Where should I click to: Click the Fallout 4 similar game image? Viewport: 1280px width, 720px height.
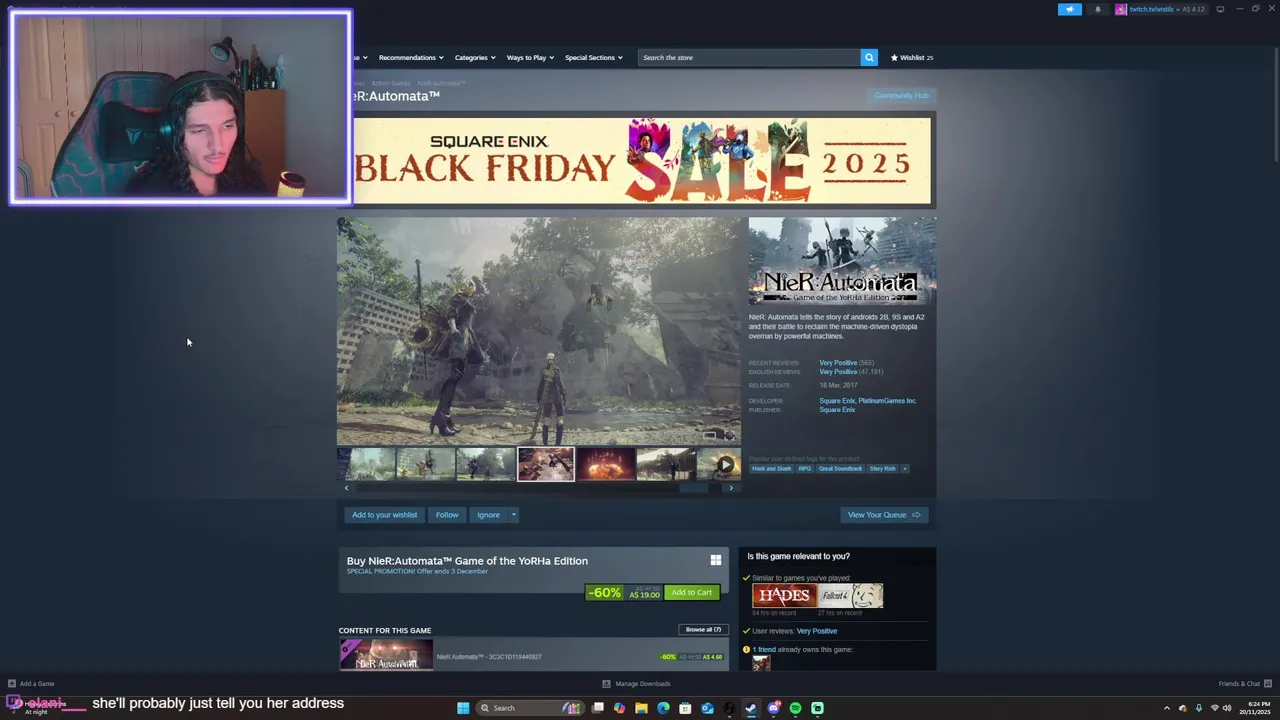pos(851,596)
